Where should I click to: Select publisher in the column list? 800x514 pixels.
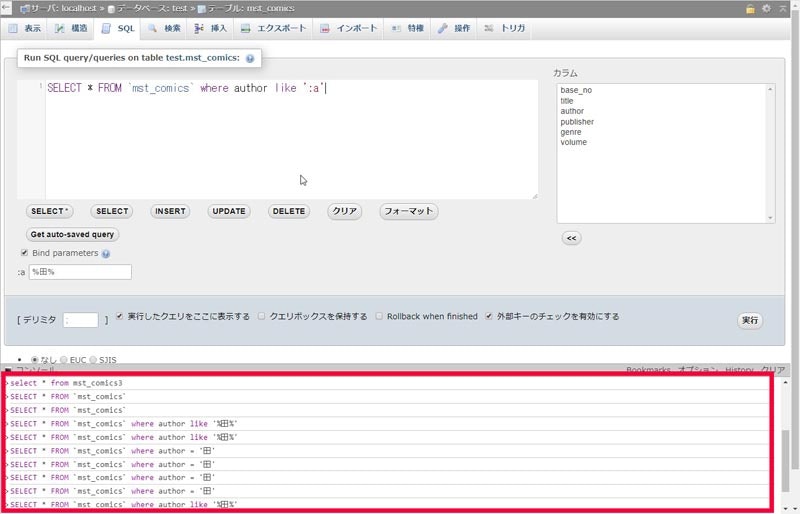pos(577,122)
